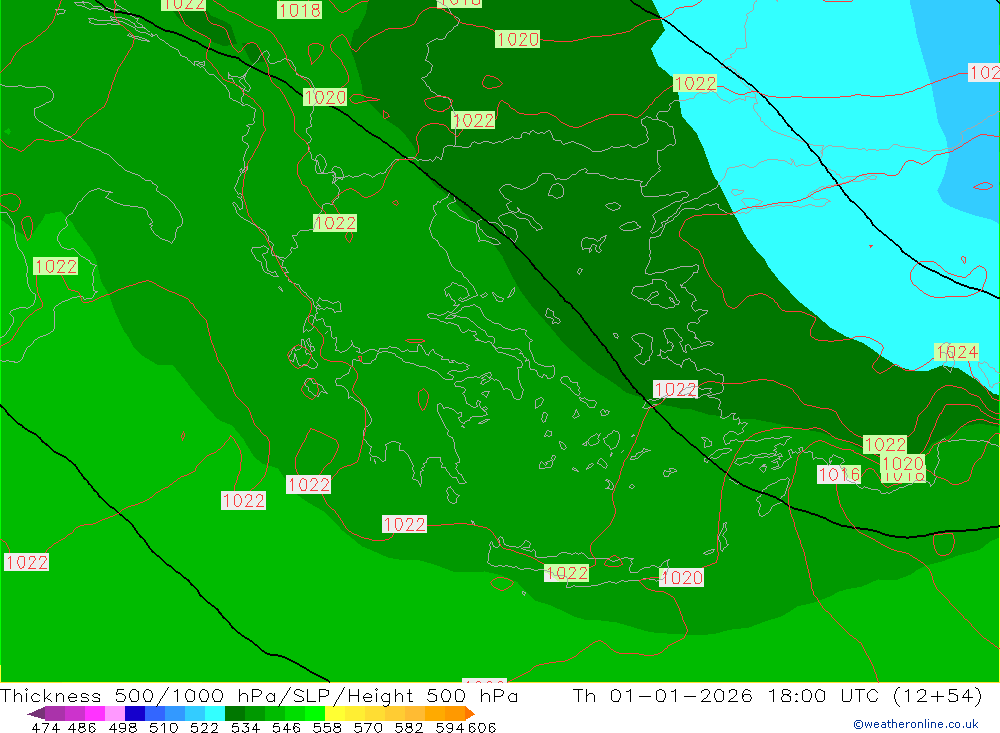This screenshot has height=733, width=1000.
Task: Click the 1020 label adjacent to 1016
Action: pos(903,463)
